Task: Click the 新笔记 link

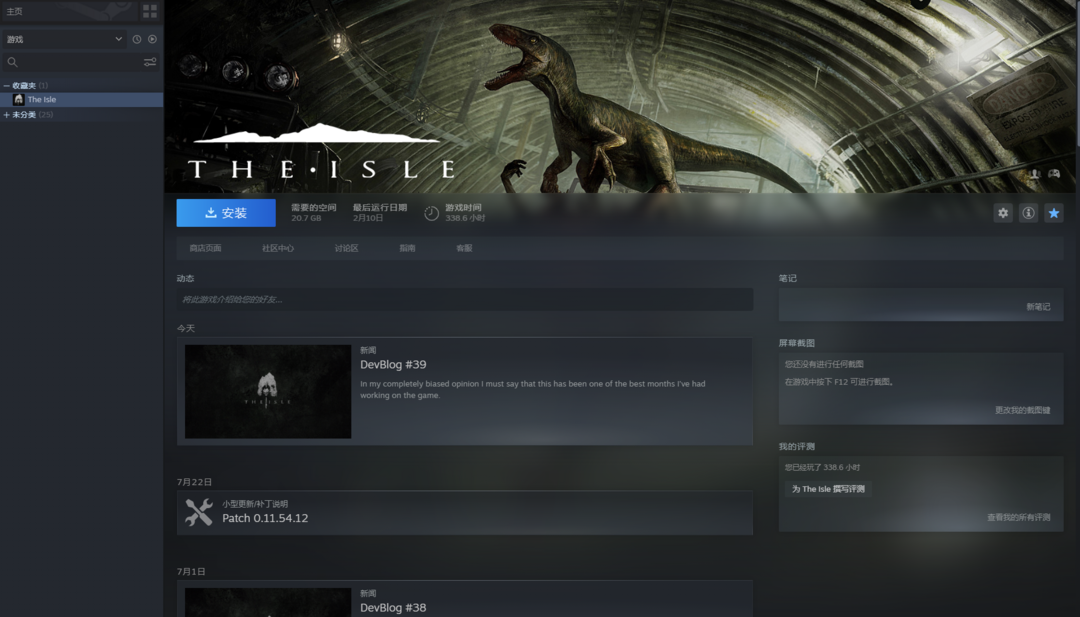Action: coord(1037,307)
